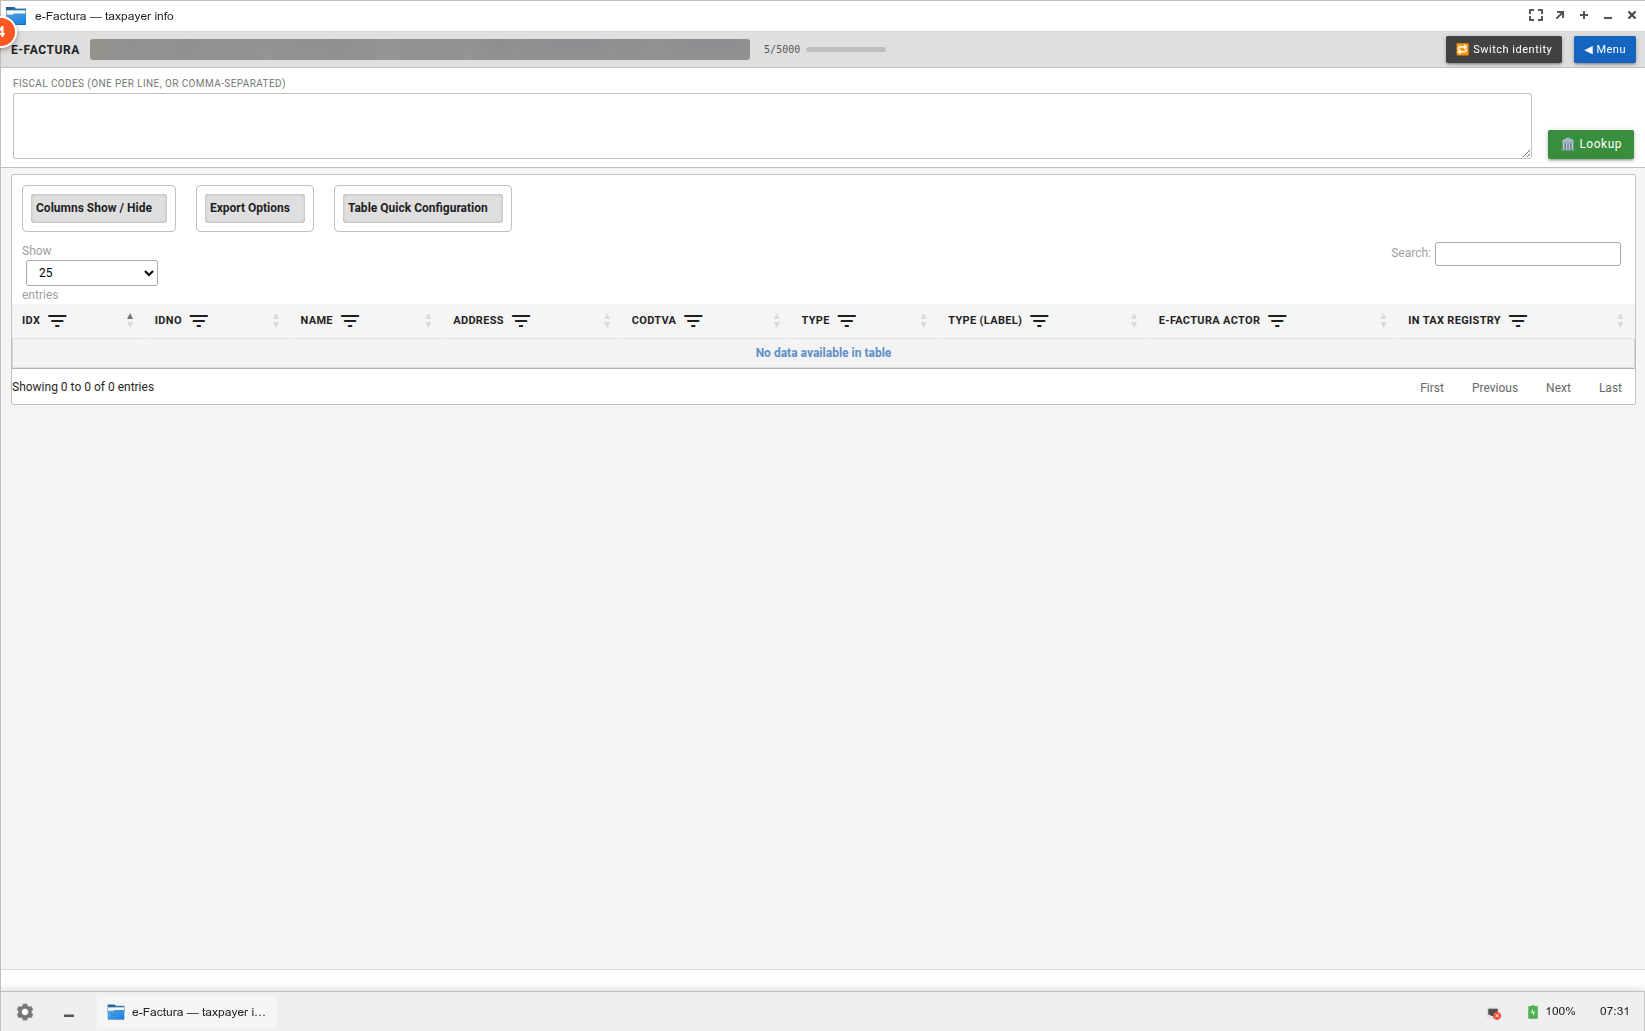Sort by IN TAX REGISTRY using sort arrows
The height and width of the screenshot is (1031, 1645).
tap(1620, 320)
